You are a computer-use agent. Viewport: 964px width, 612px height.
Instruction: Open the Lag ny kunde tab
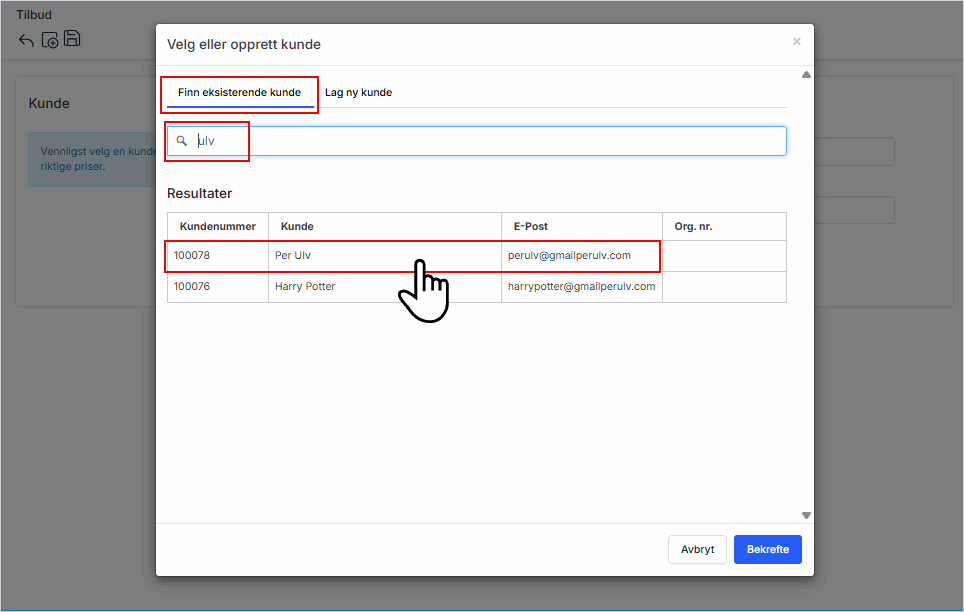point(358,93)
